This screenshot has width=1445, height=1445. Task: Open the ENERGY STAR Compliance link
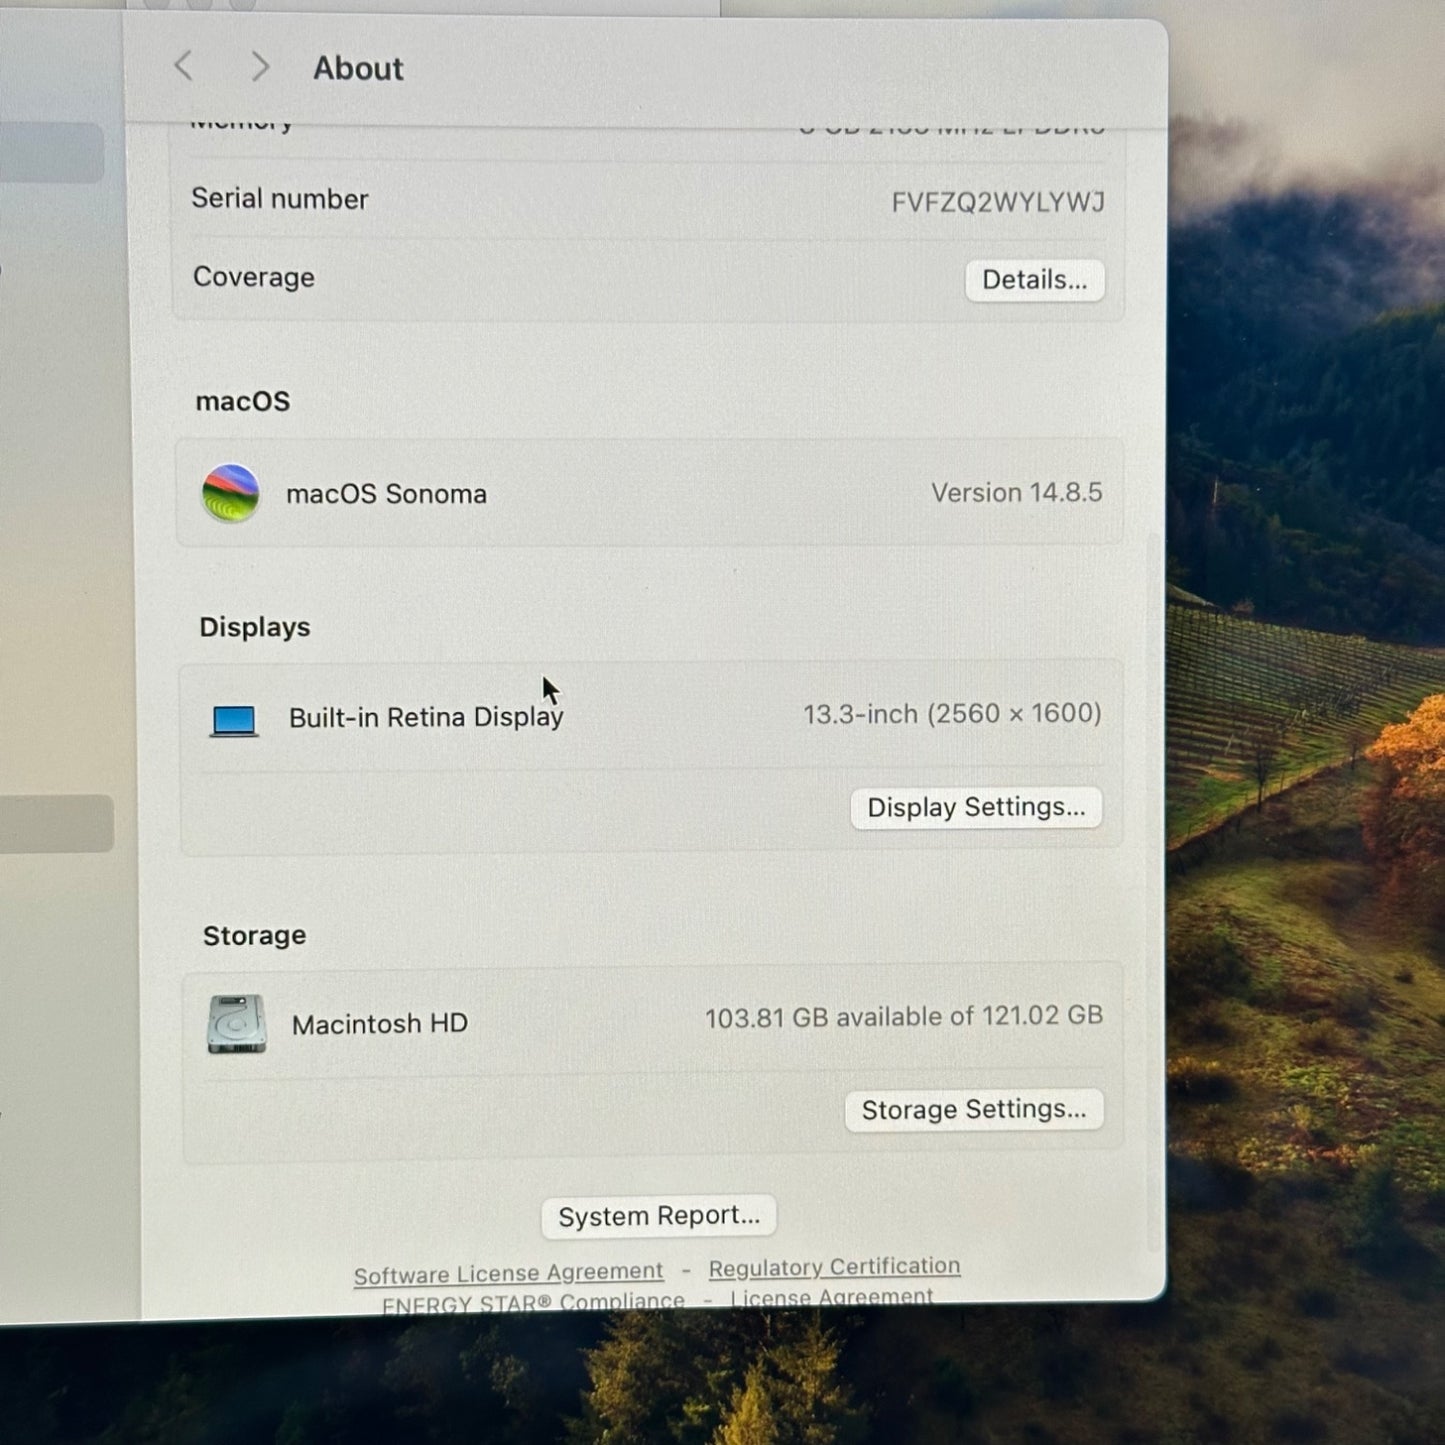tap(533, 1302)
